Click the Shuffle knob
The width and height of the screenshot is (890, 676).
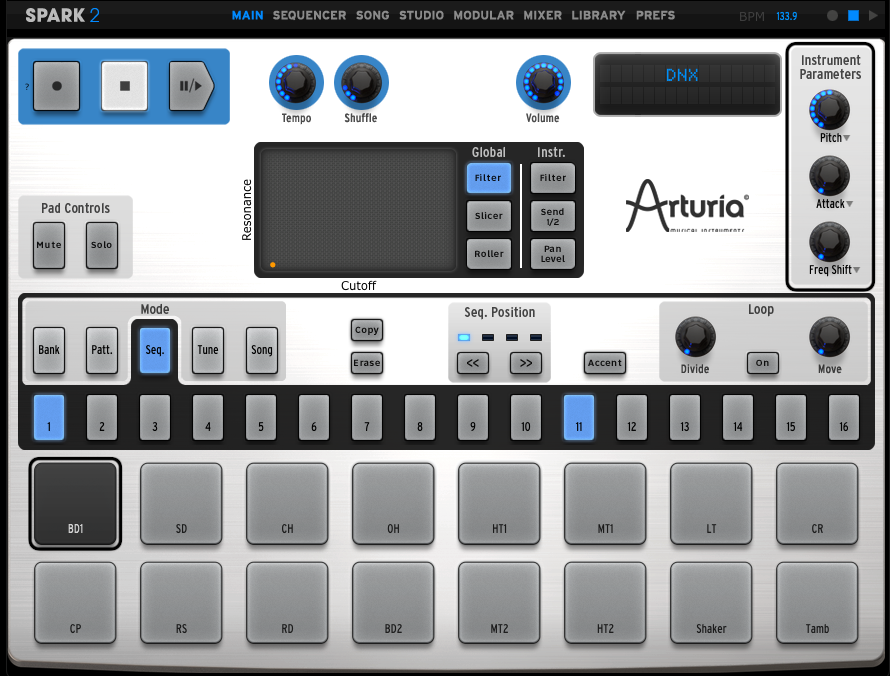tap(362, 82)
